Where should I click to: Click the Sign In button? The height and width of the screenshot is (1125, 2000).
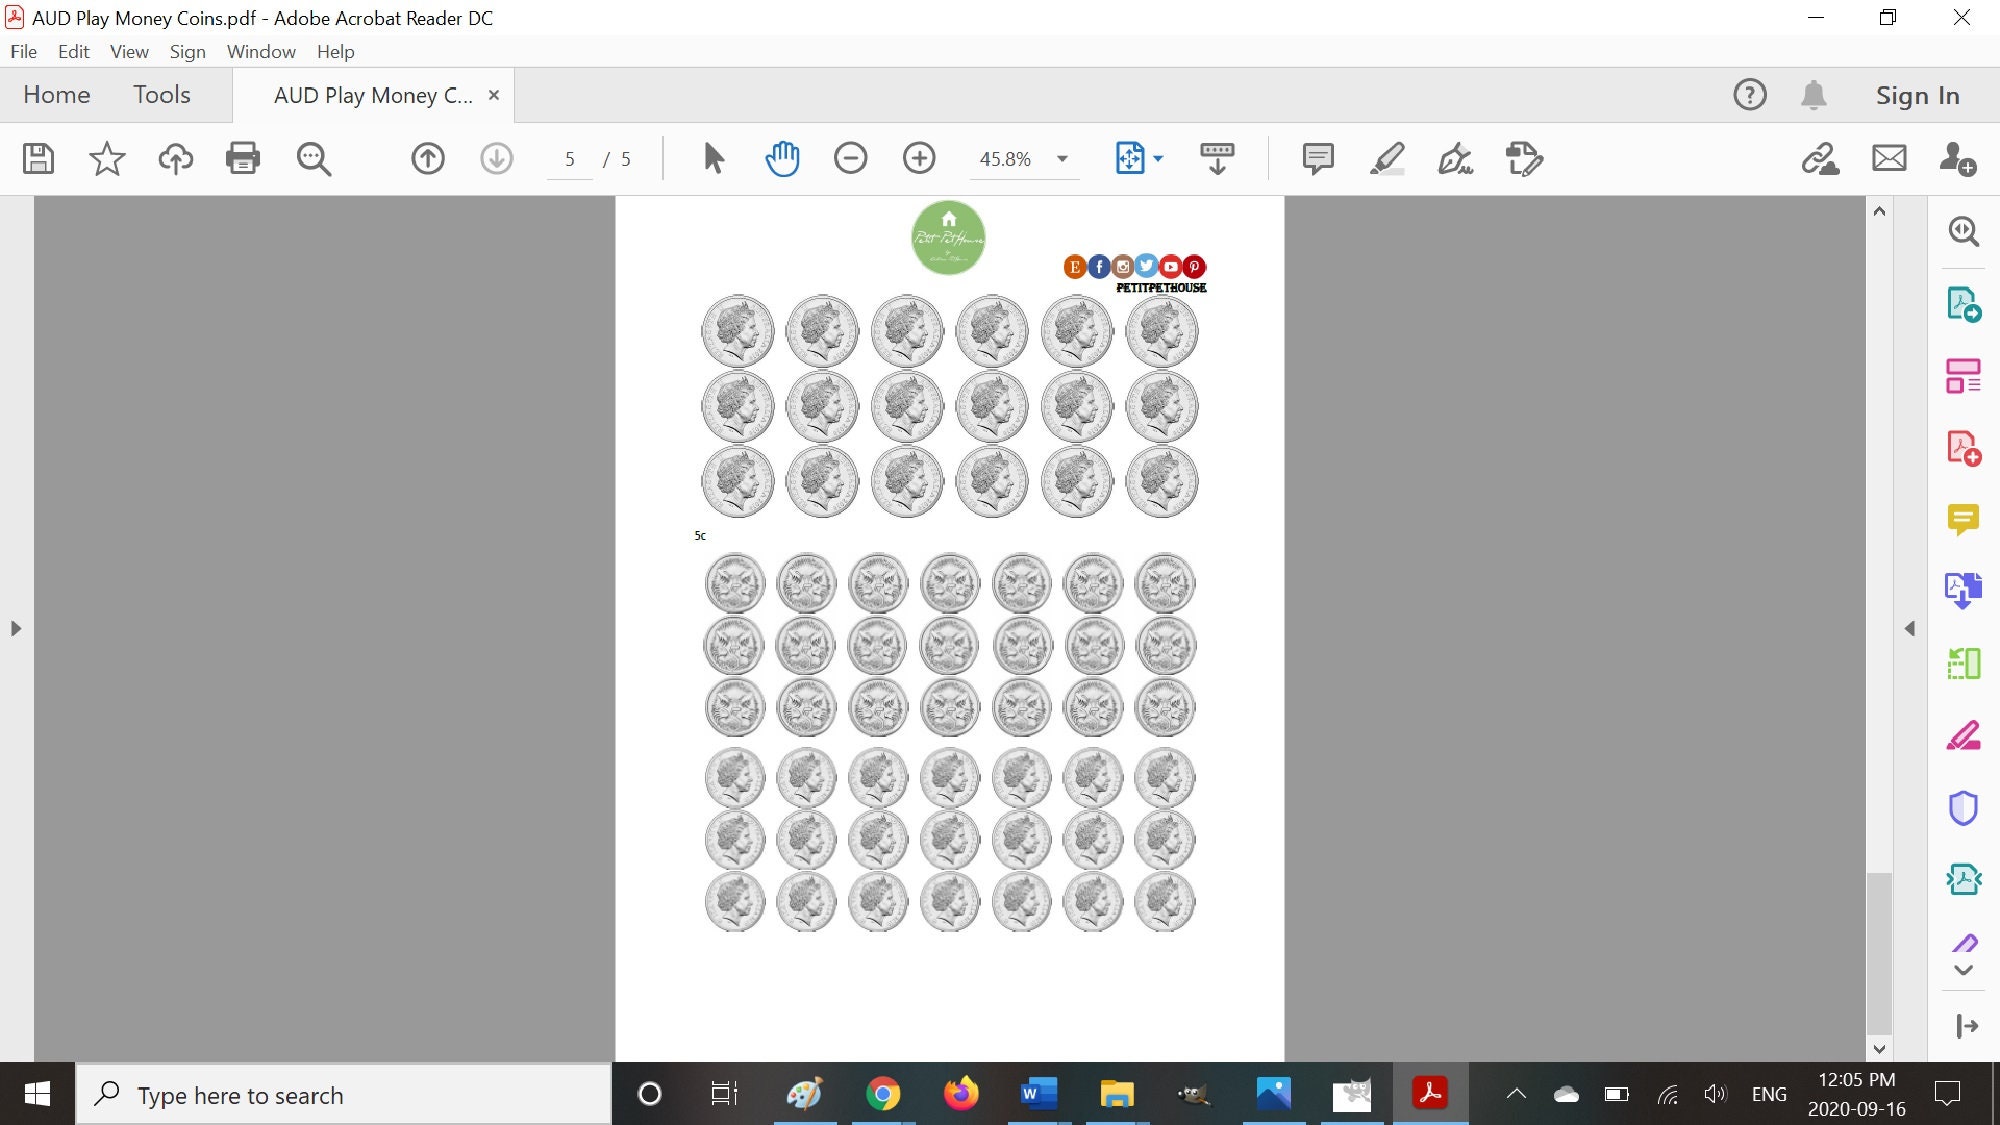tap(1915, 94)
